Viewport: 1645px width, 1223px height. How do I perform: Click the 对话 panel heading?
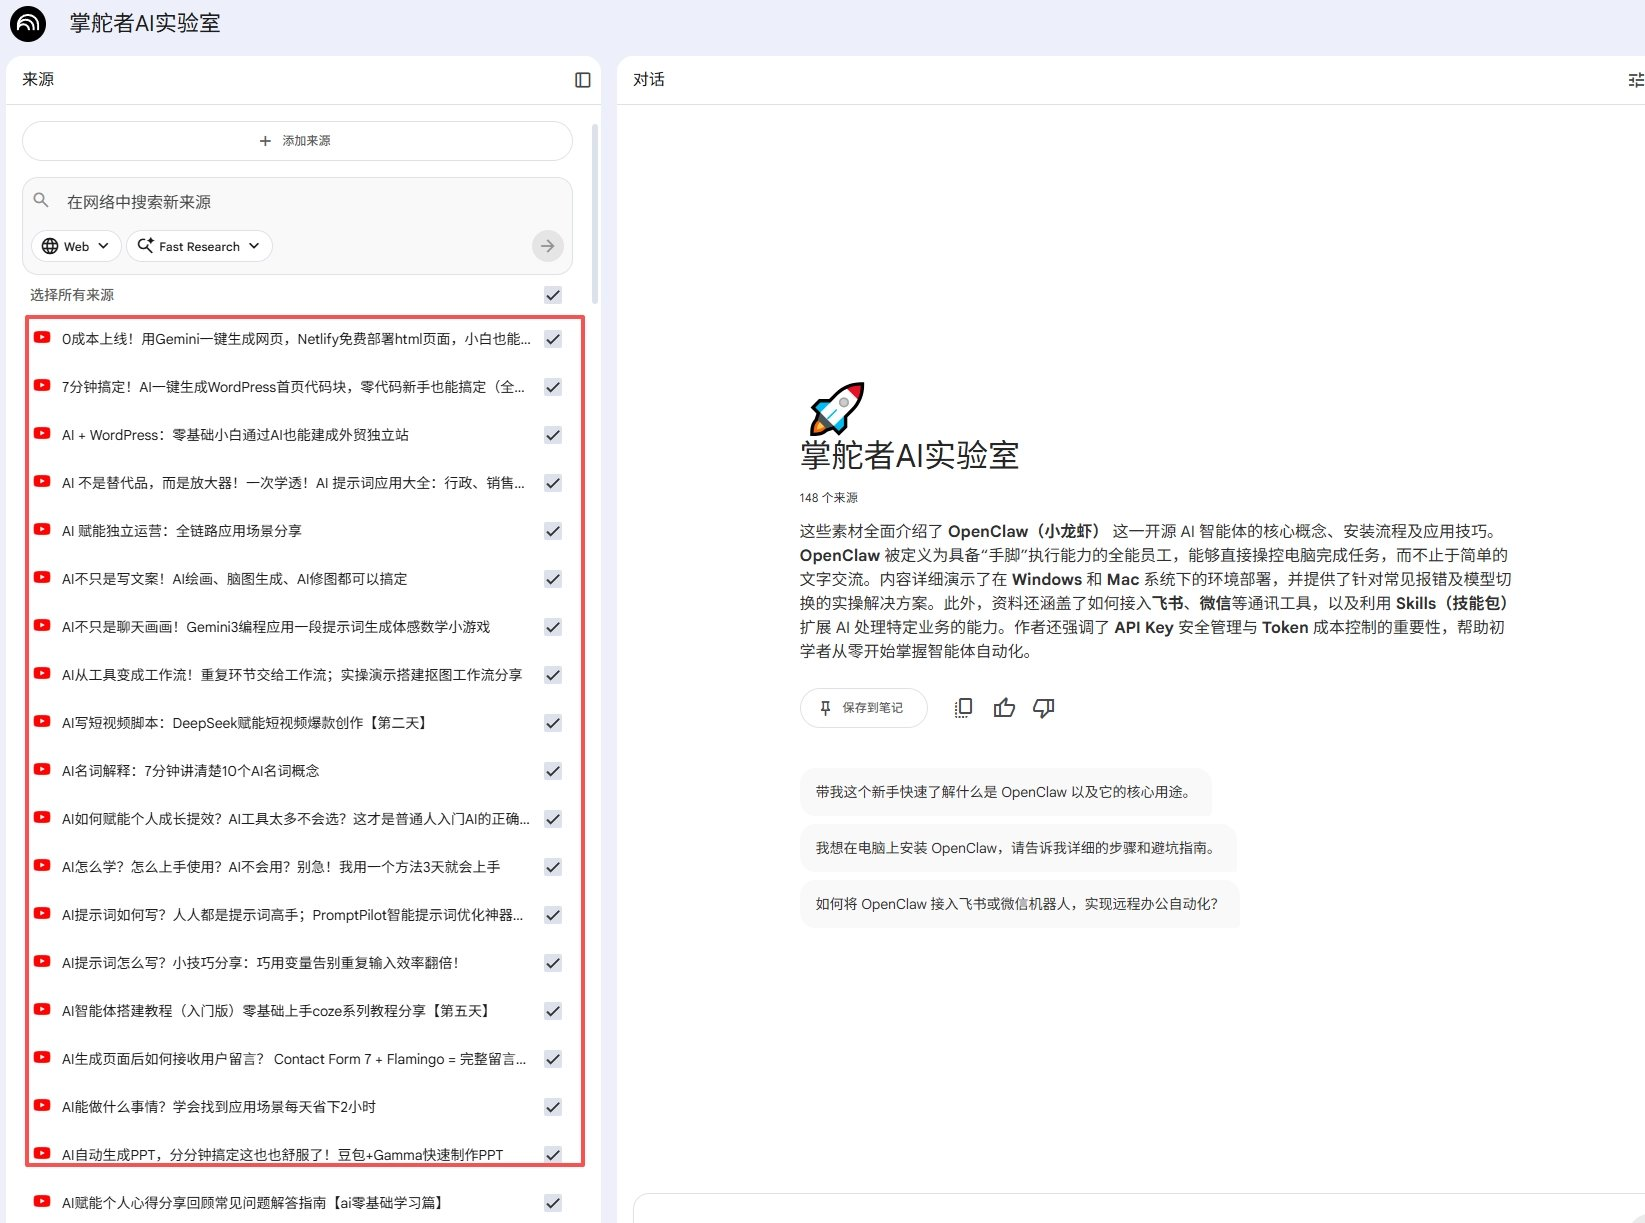pyautogui.click(x=649, y=80)
